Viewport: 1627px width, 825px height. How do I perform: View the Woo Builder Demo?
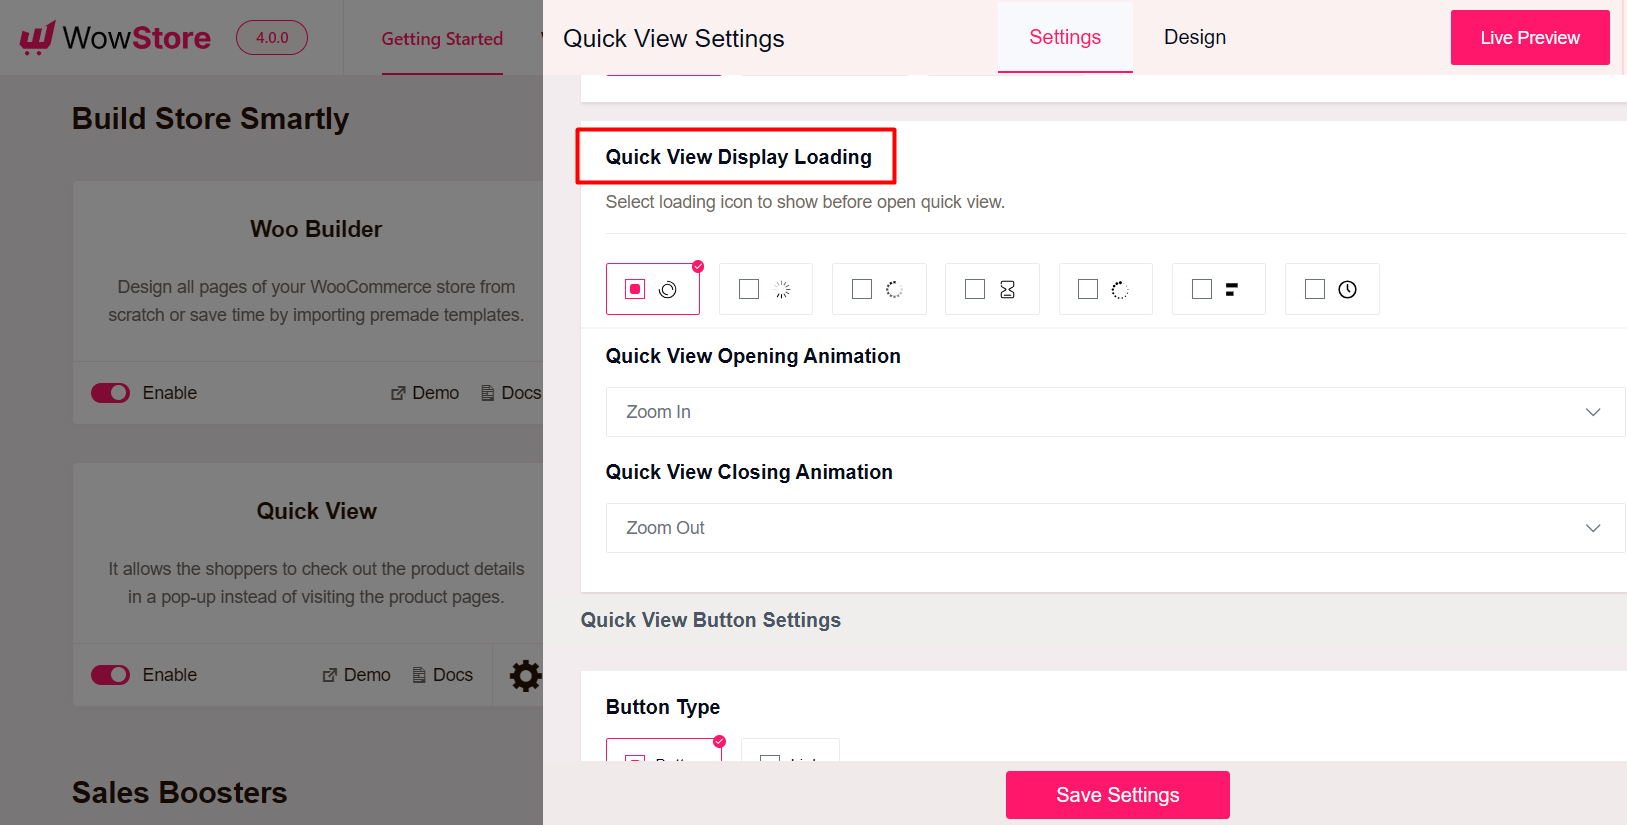pyautogui.click(x=425, y=392)
